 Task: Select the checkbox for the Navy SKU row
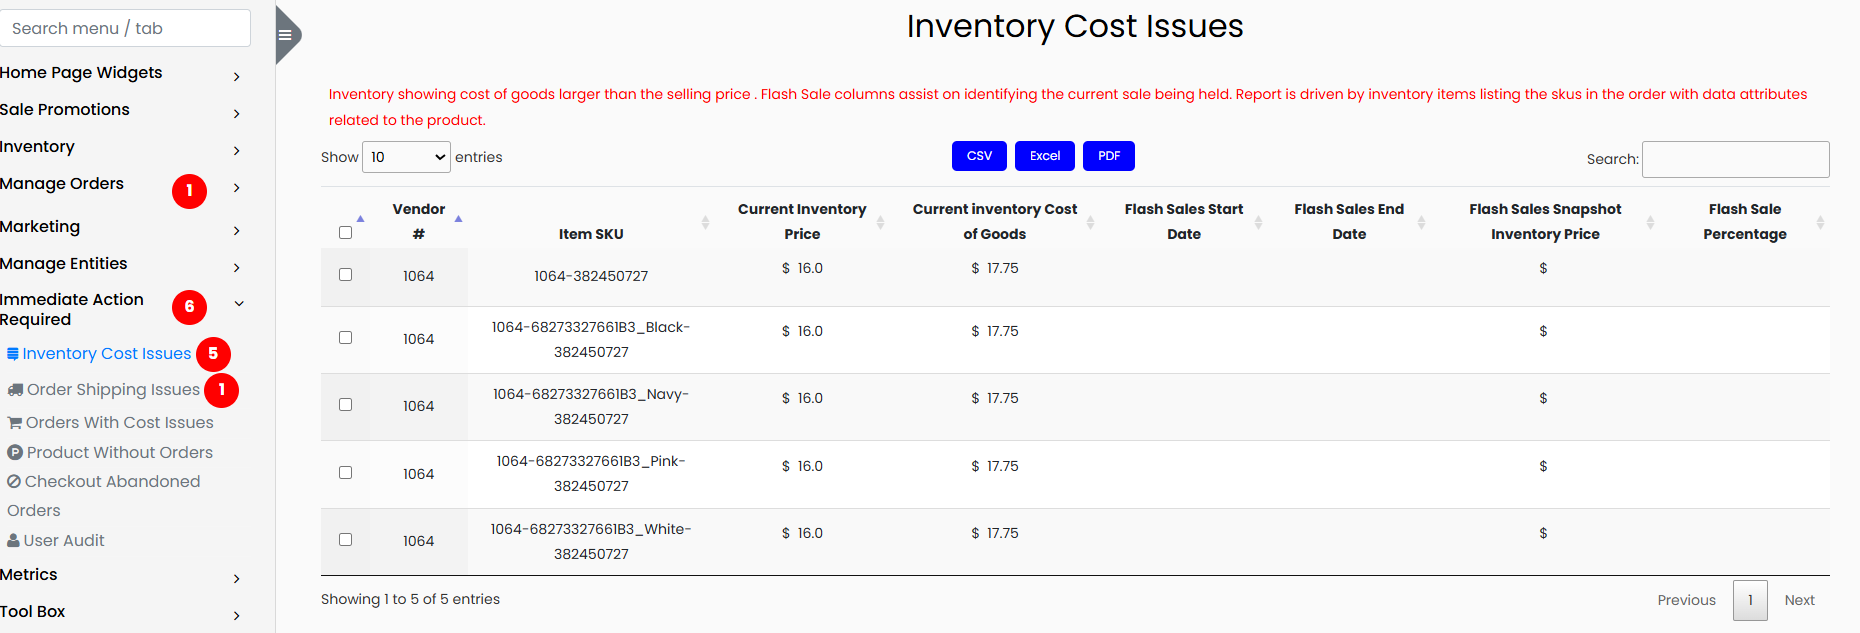pos(345,405)
